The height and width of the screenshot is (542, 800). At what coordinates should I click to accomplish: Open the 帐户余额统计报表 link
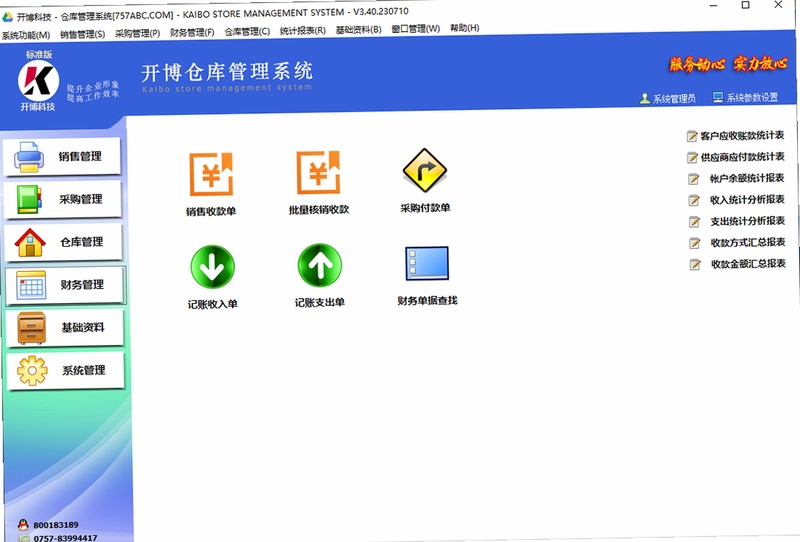pos(747,178)
